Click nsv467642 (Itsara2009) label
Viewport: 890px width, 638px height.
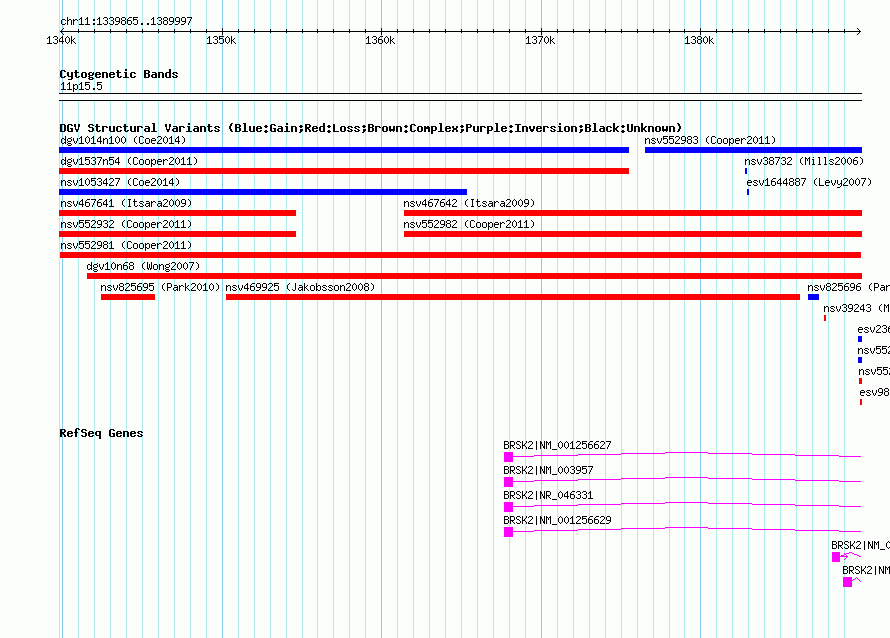click(x=469, y=203)
